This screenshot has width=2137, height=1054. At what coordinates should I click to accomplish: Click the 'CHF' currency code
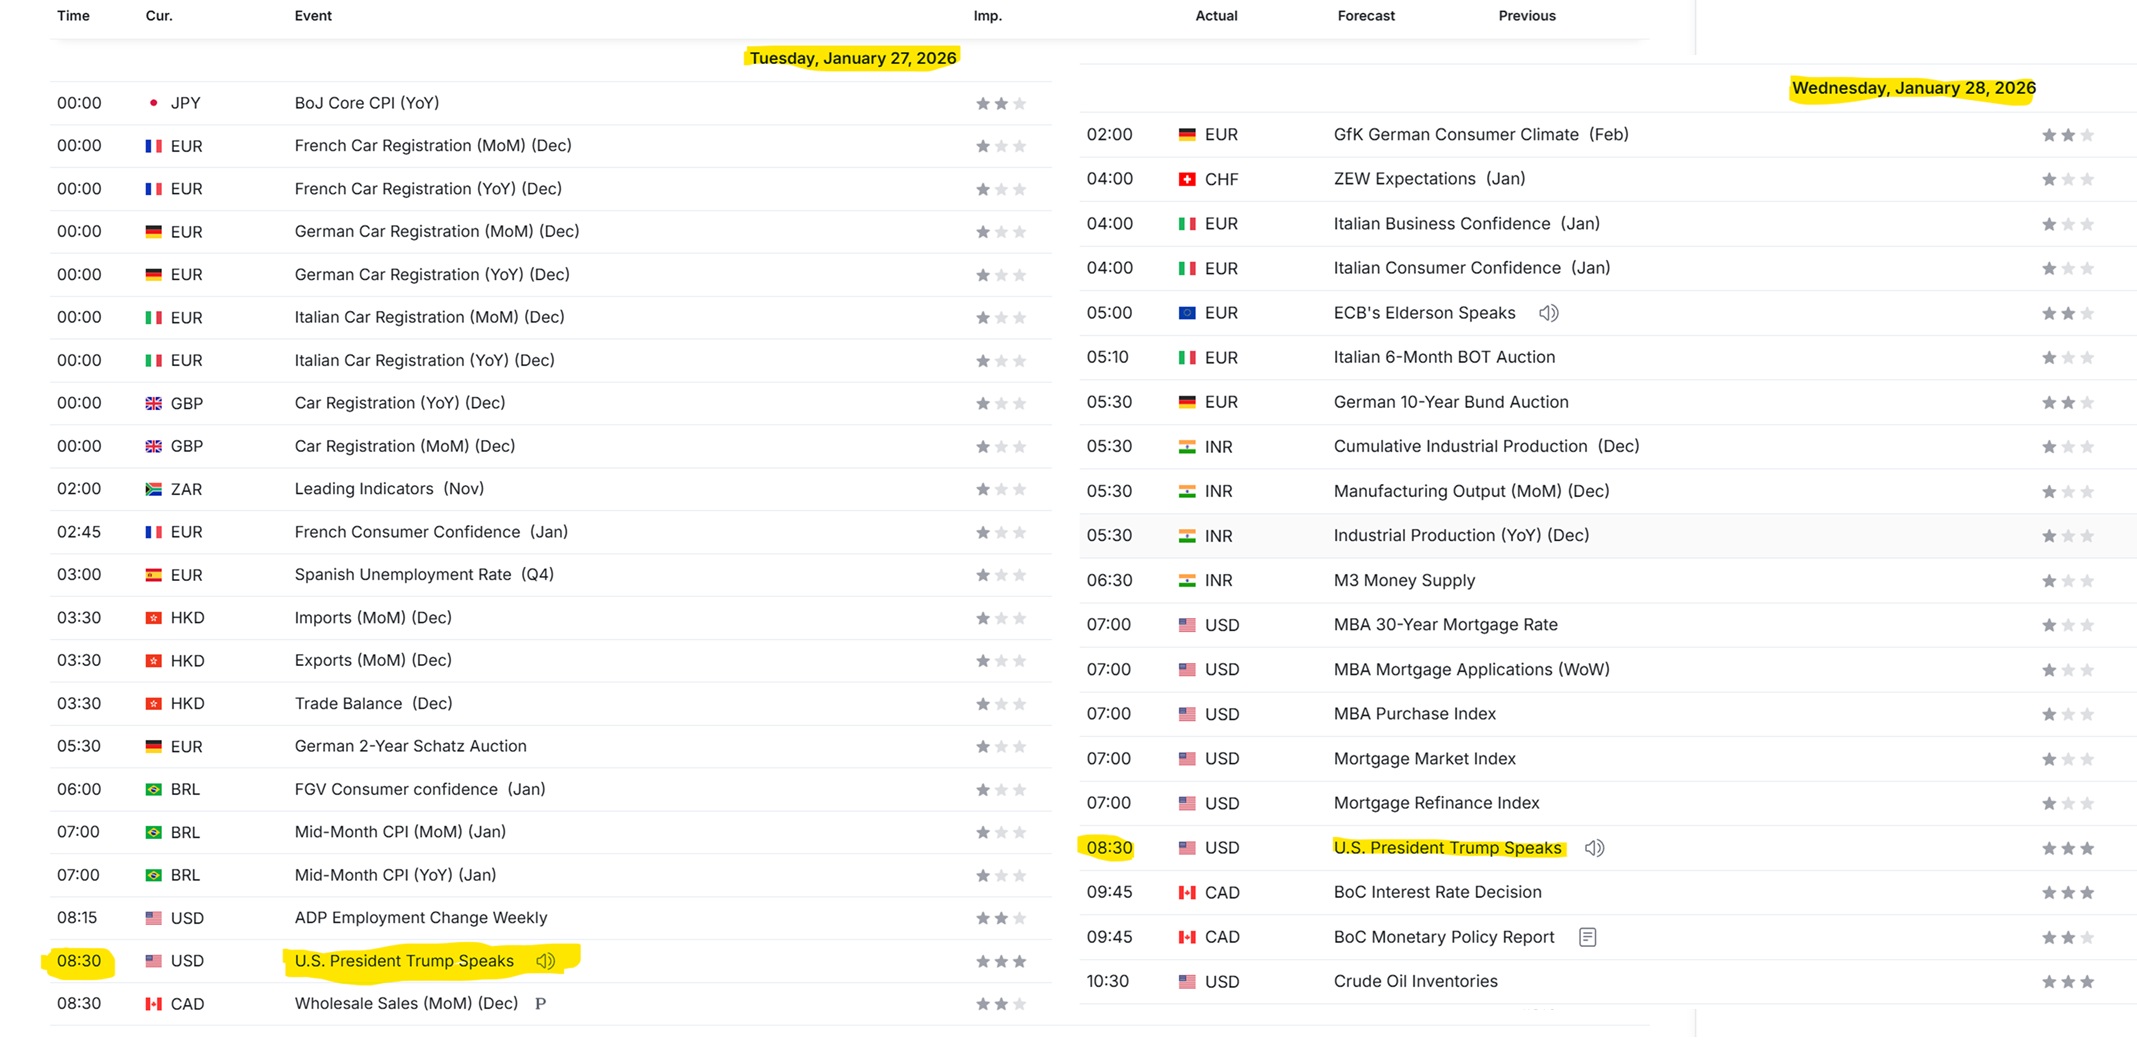coord(1222,179)
